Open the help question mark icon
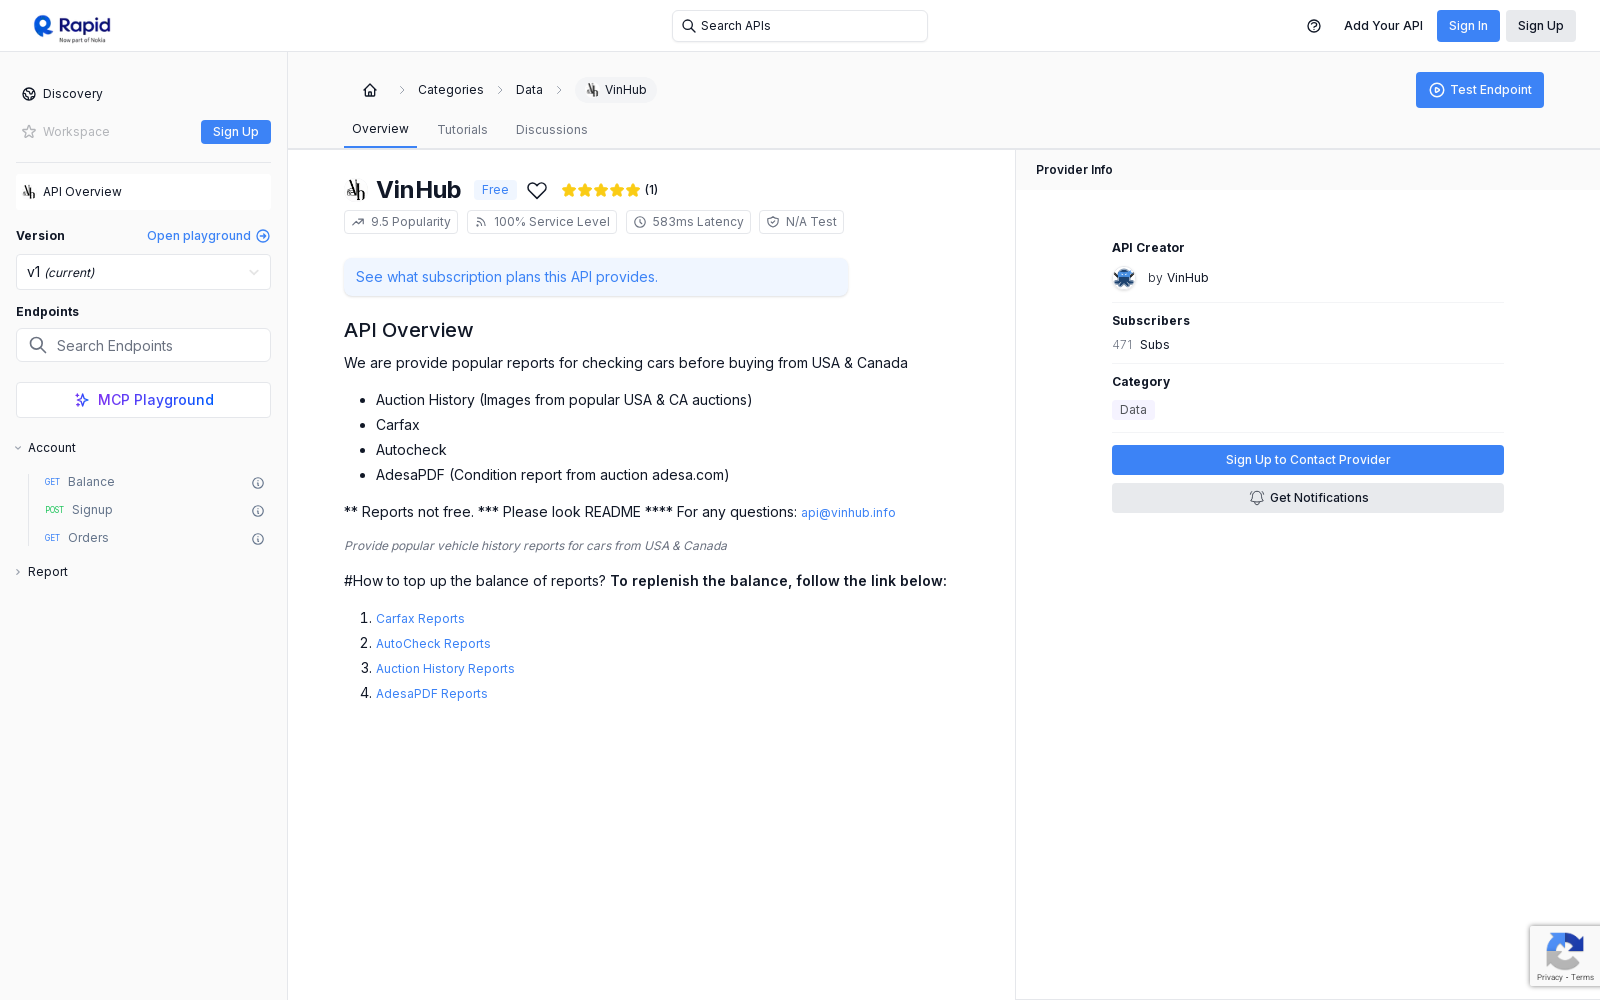Screen dimensions: 1600x1000 (1314, 26)
